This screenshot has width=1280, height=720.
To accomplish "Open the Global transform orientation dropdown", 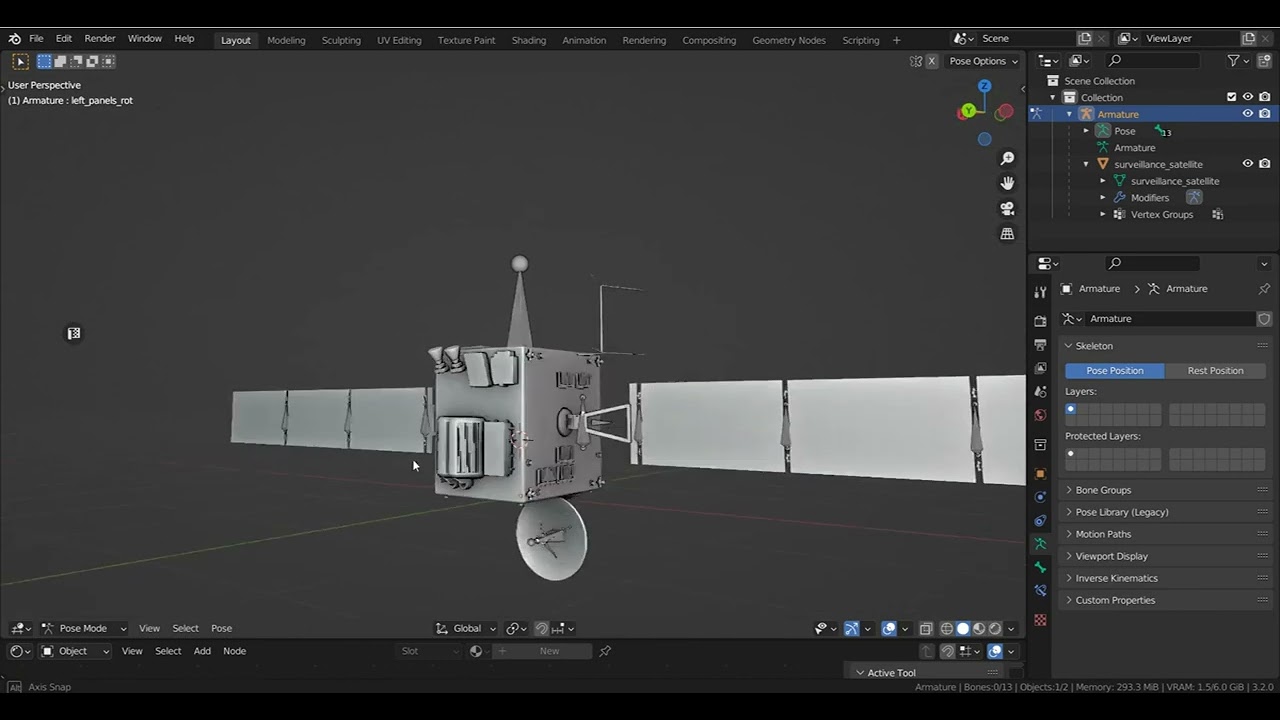I will tap(466, 629).
